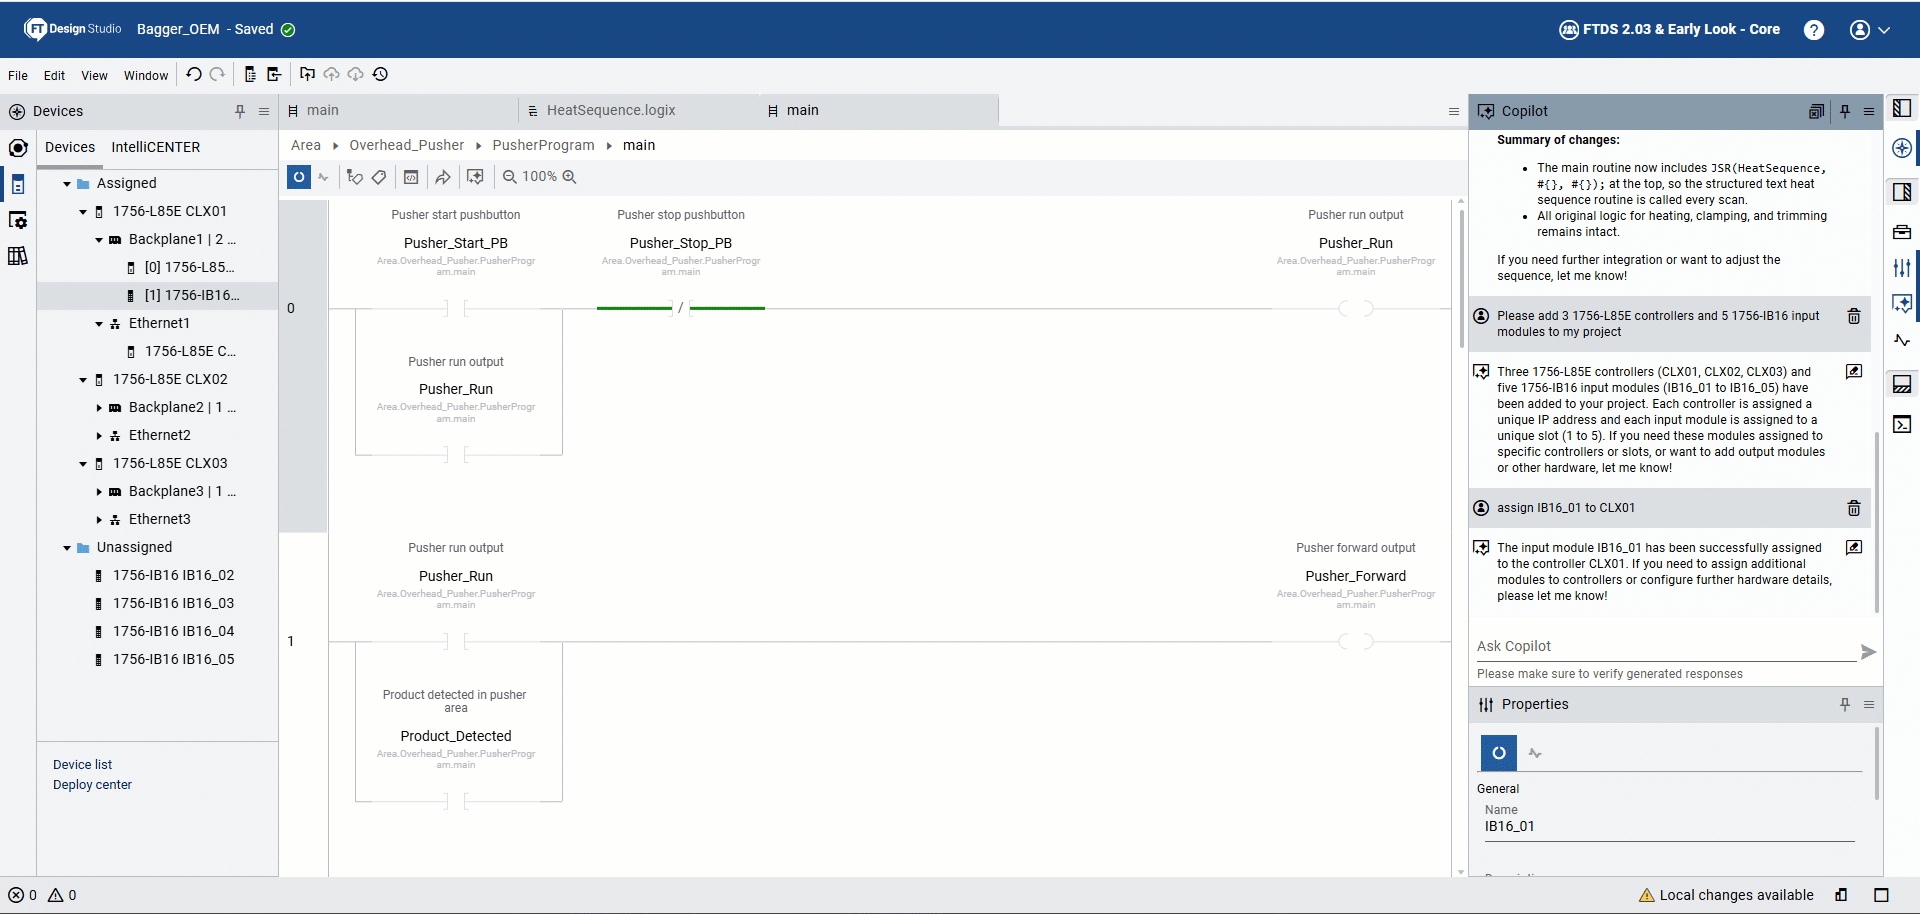
Task: Expand the Backplane2 tree node
Action: [99, 408]
